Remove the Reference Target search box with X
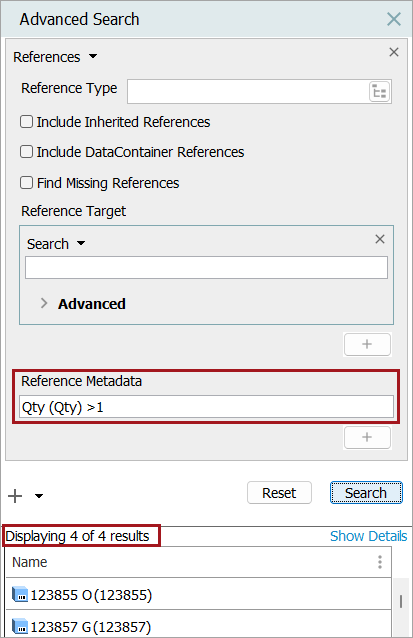 (380, 239)
